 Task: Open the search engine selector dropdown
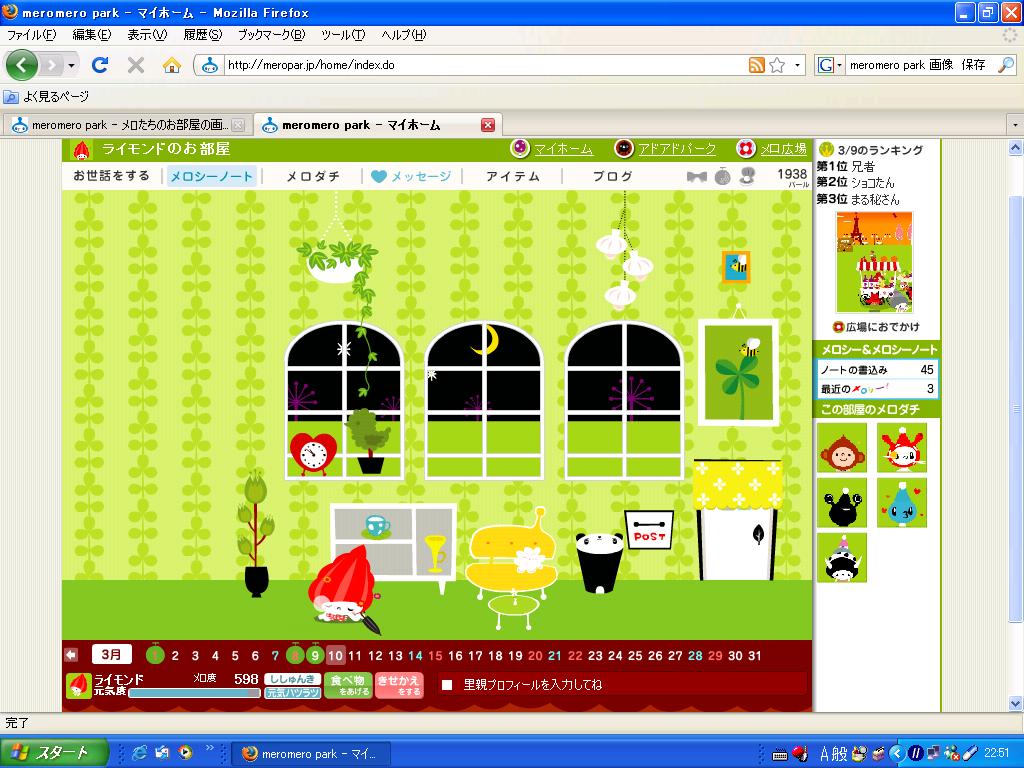(829, 65)
